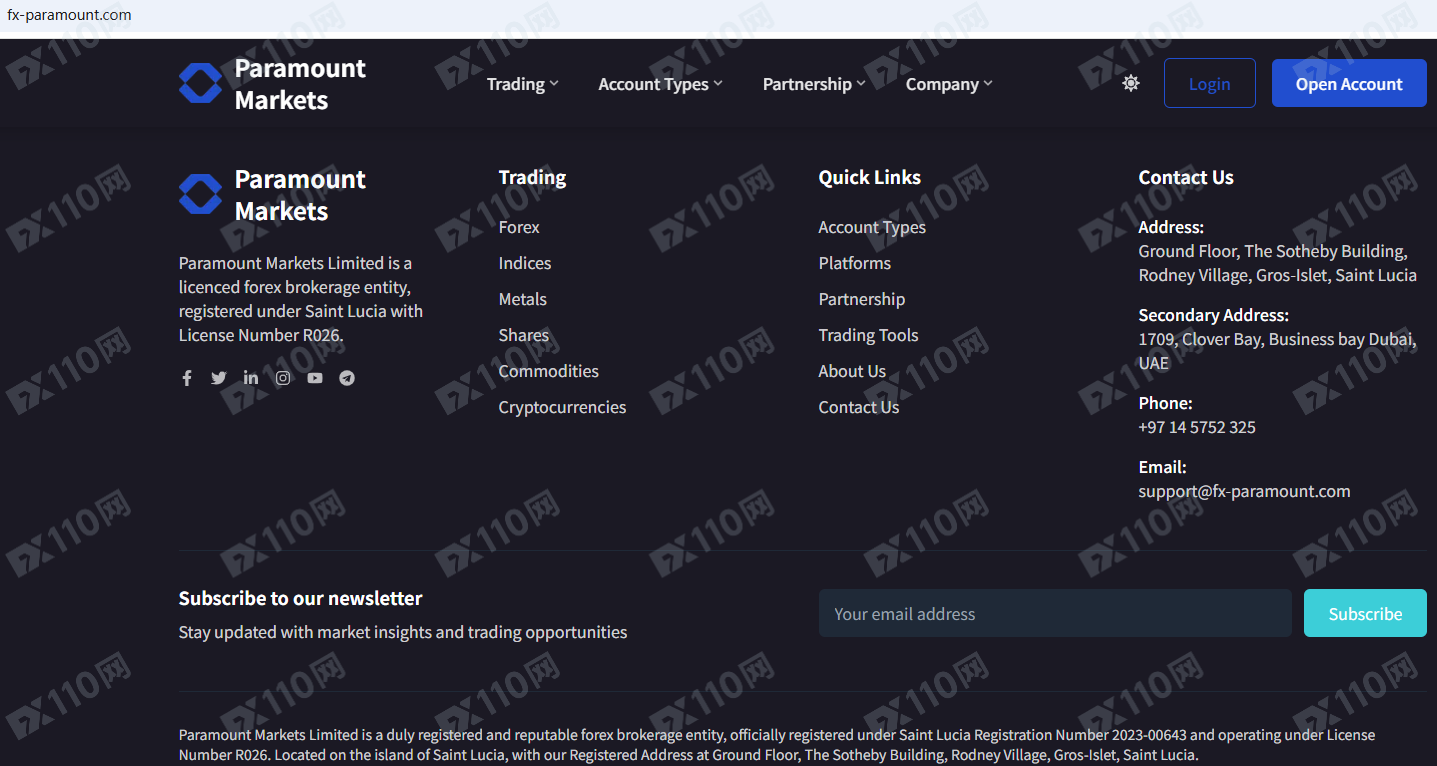1437x766 pixels.
Task: Open Contact Us under Quick Links
Action: (x=859, y=407)
